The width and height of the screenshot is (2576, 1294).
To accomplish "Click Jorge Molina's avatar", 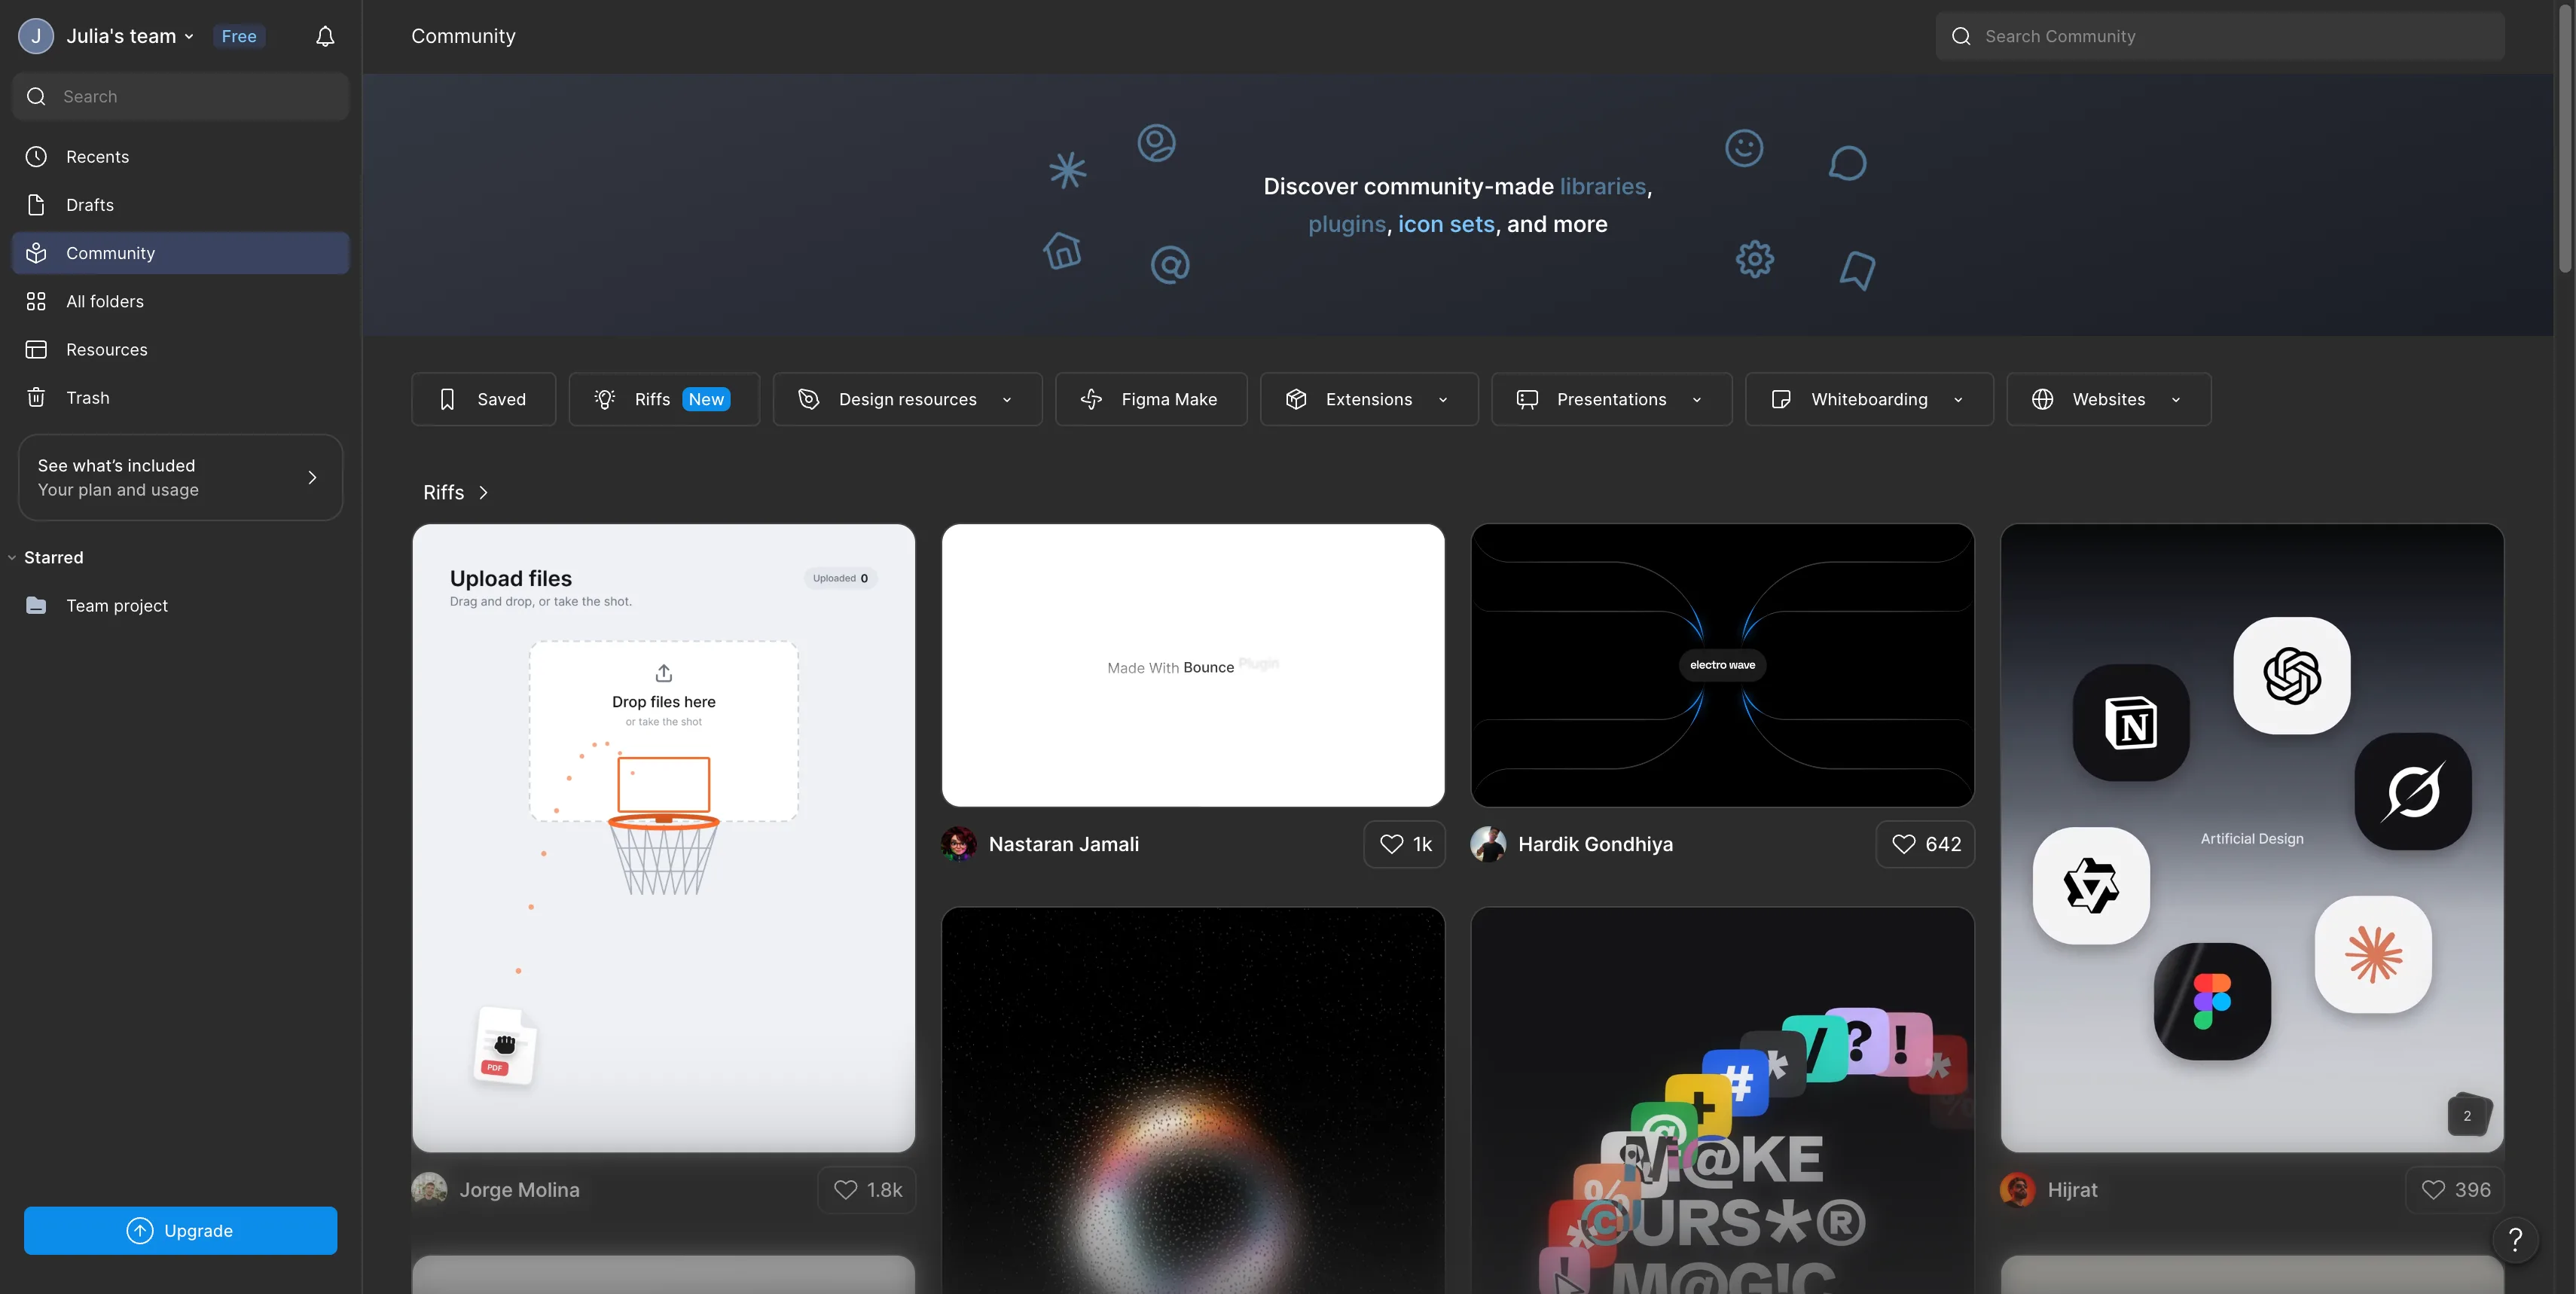I will point(429,1190).
